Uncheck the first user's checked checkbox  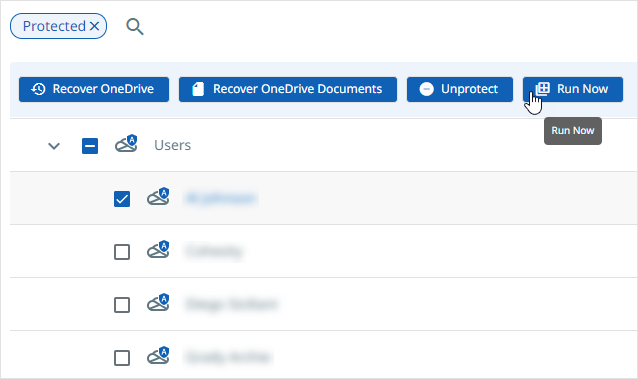(122, 199)
